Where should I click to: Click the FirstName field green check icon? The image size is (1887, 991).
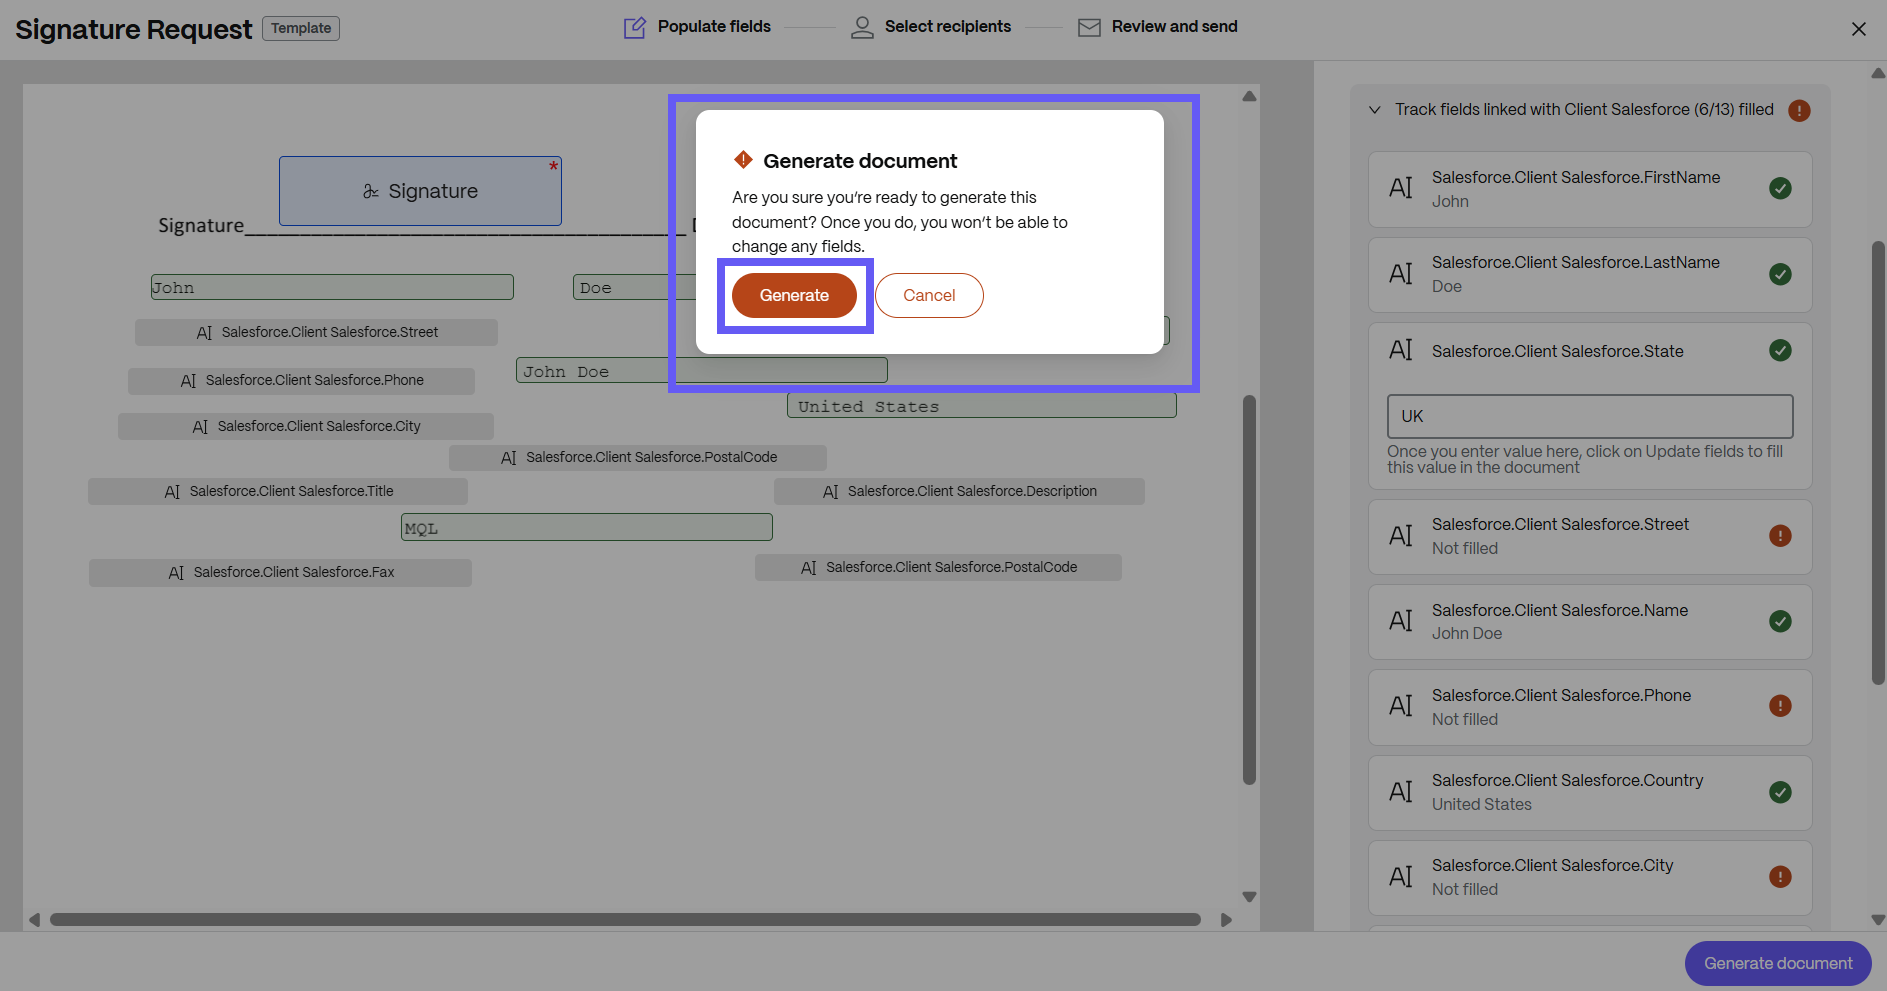point(1780,188)
